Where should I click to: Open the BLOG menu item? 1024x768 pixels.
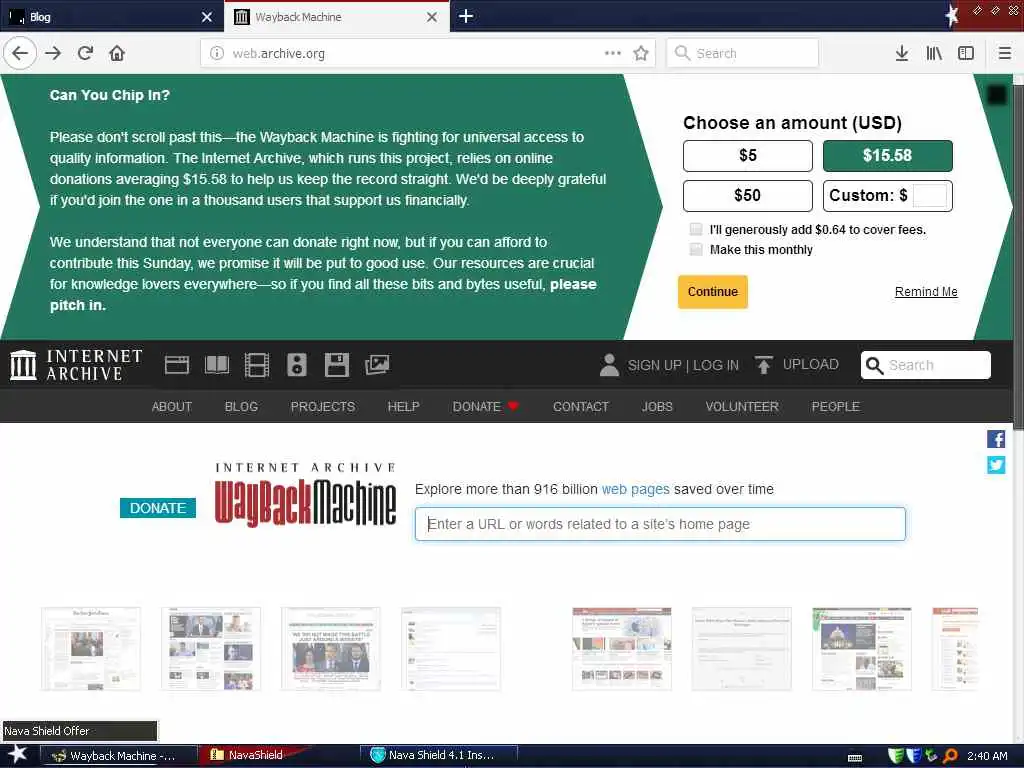tap(241, 406)
